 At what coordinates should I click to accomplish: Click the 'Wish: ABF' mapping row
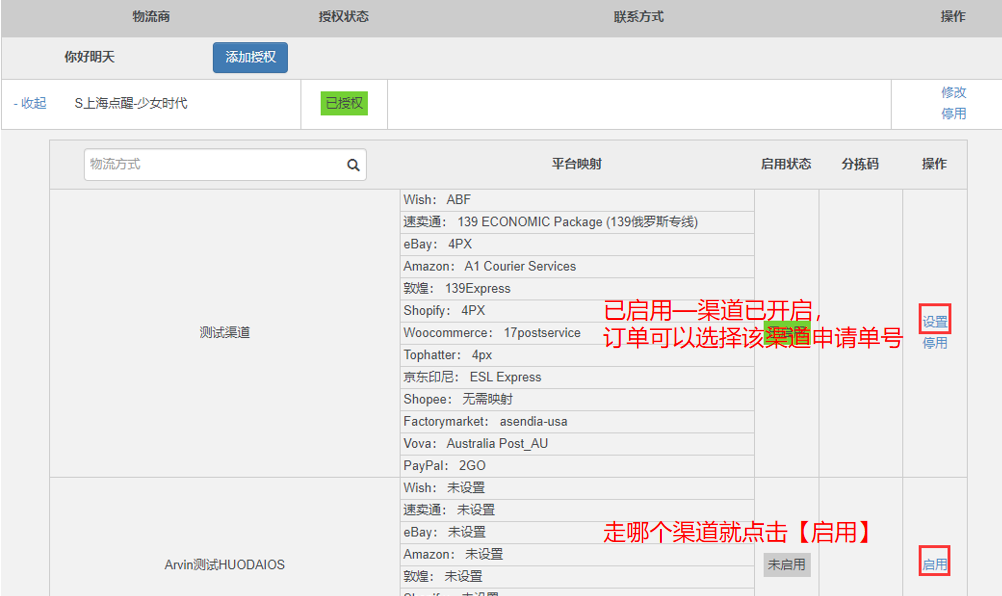click(577, 200)
